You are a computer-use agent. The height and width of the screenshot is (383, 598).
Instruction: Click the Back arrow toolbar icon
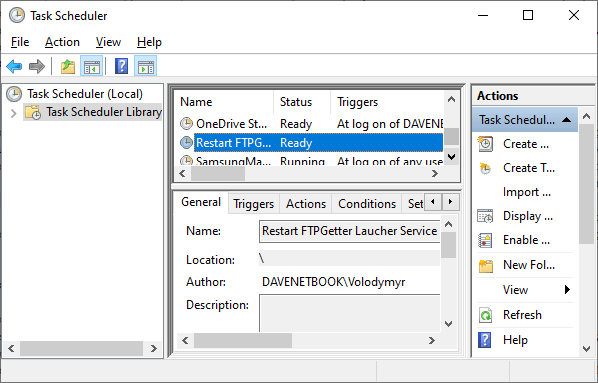tap(14, 66)
